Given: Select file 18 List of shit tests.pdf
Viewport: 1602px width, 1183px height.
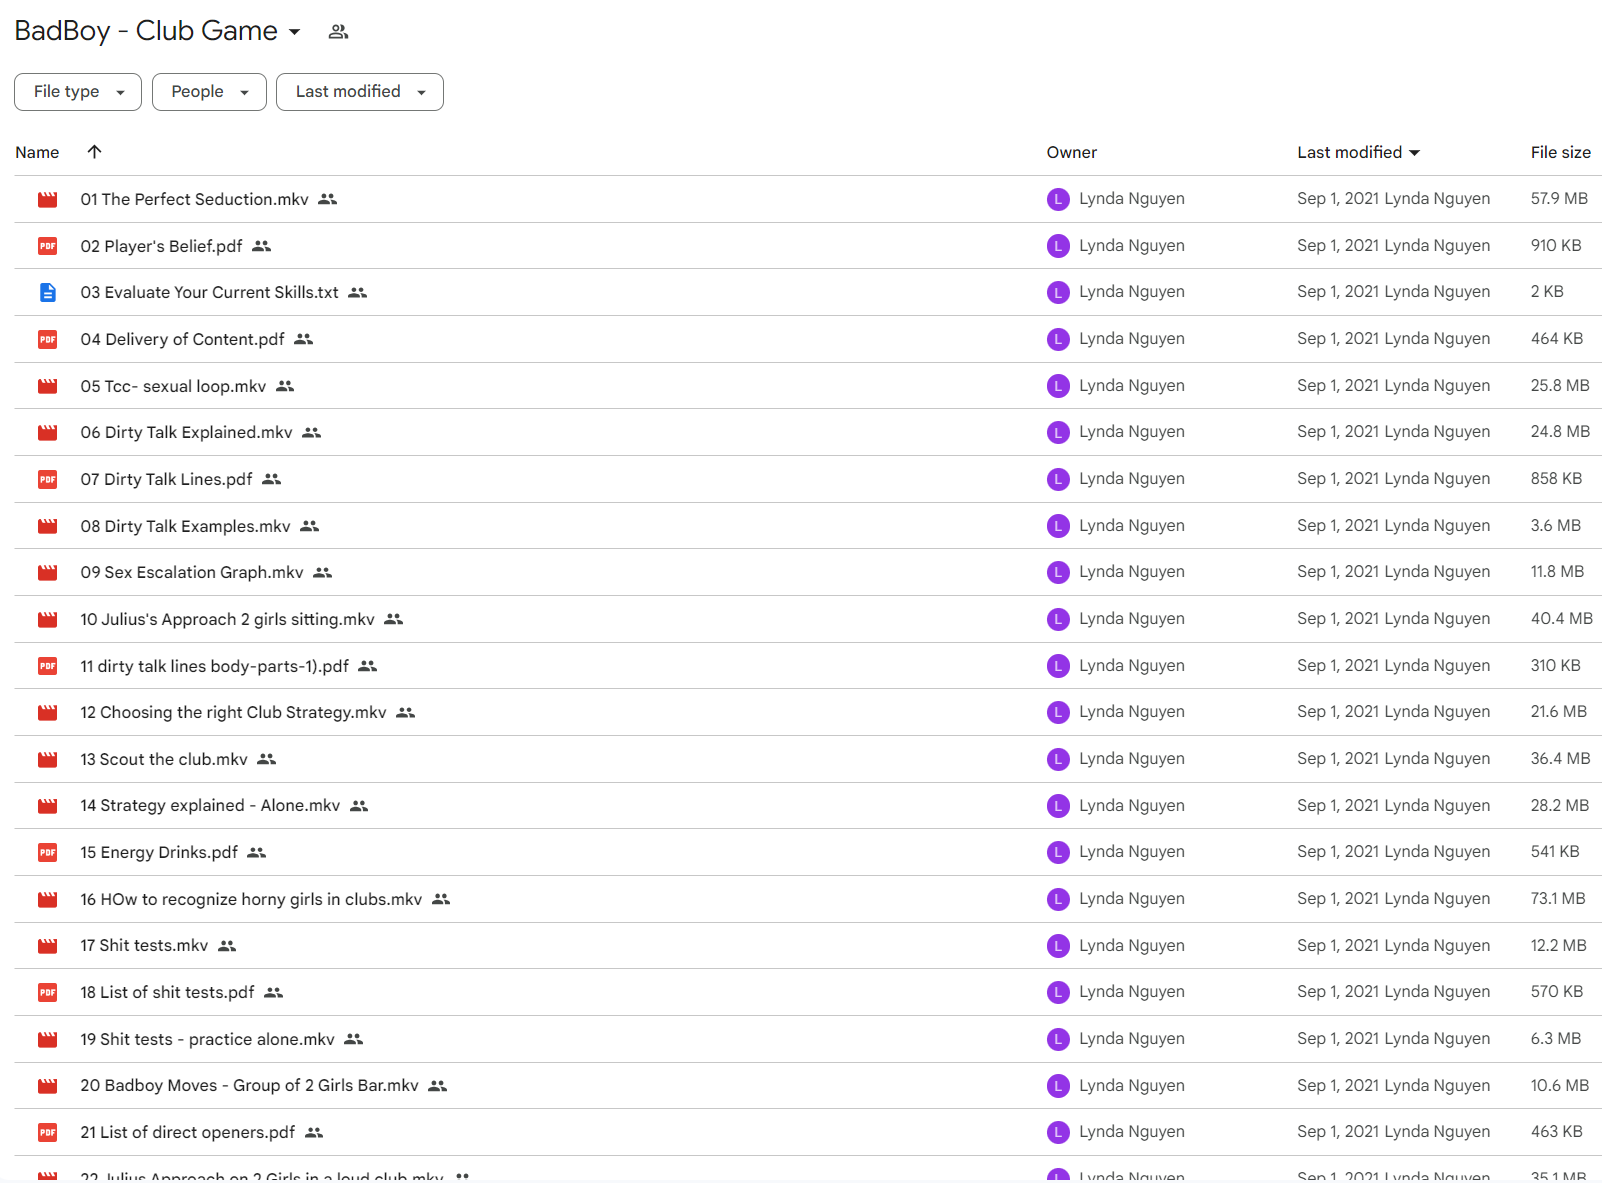Looking at the screenshot, I should (x=167, y=992).
